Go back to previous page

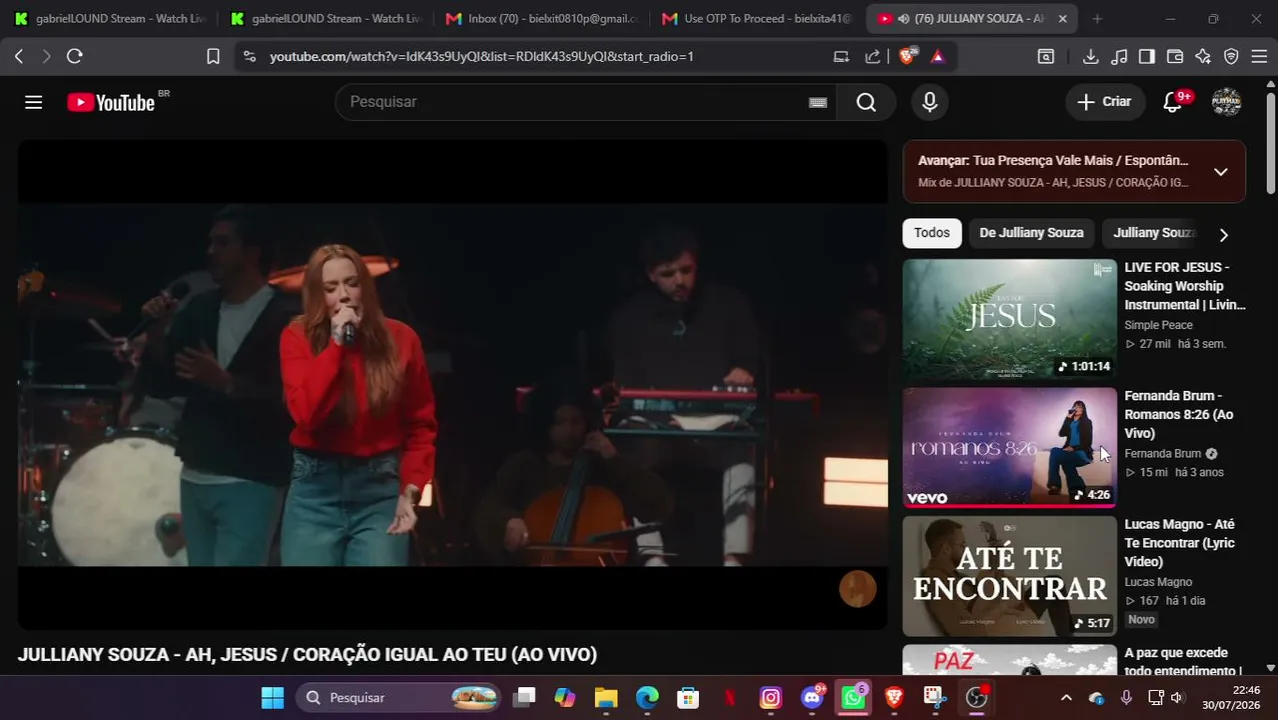click(x=18, y=56)
